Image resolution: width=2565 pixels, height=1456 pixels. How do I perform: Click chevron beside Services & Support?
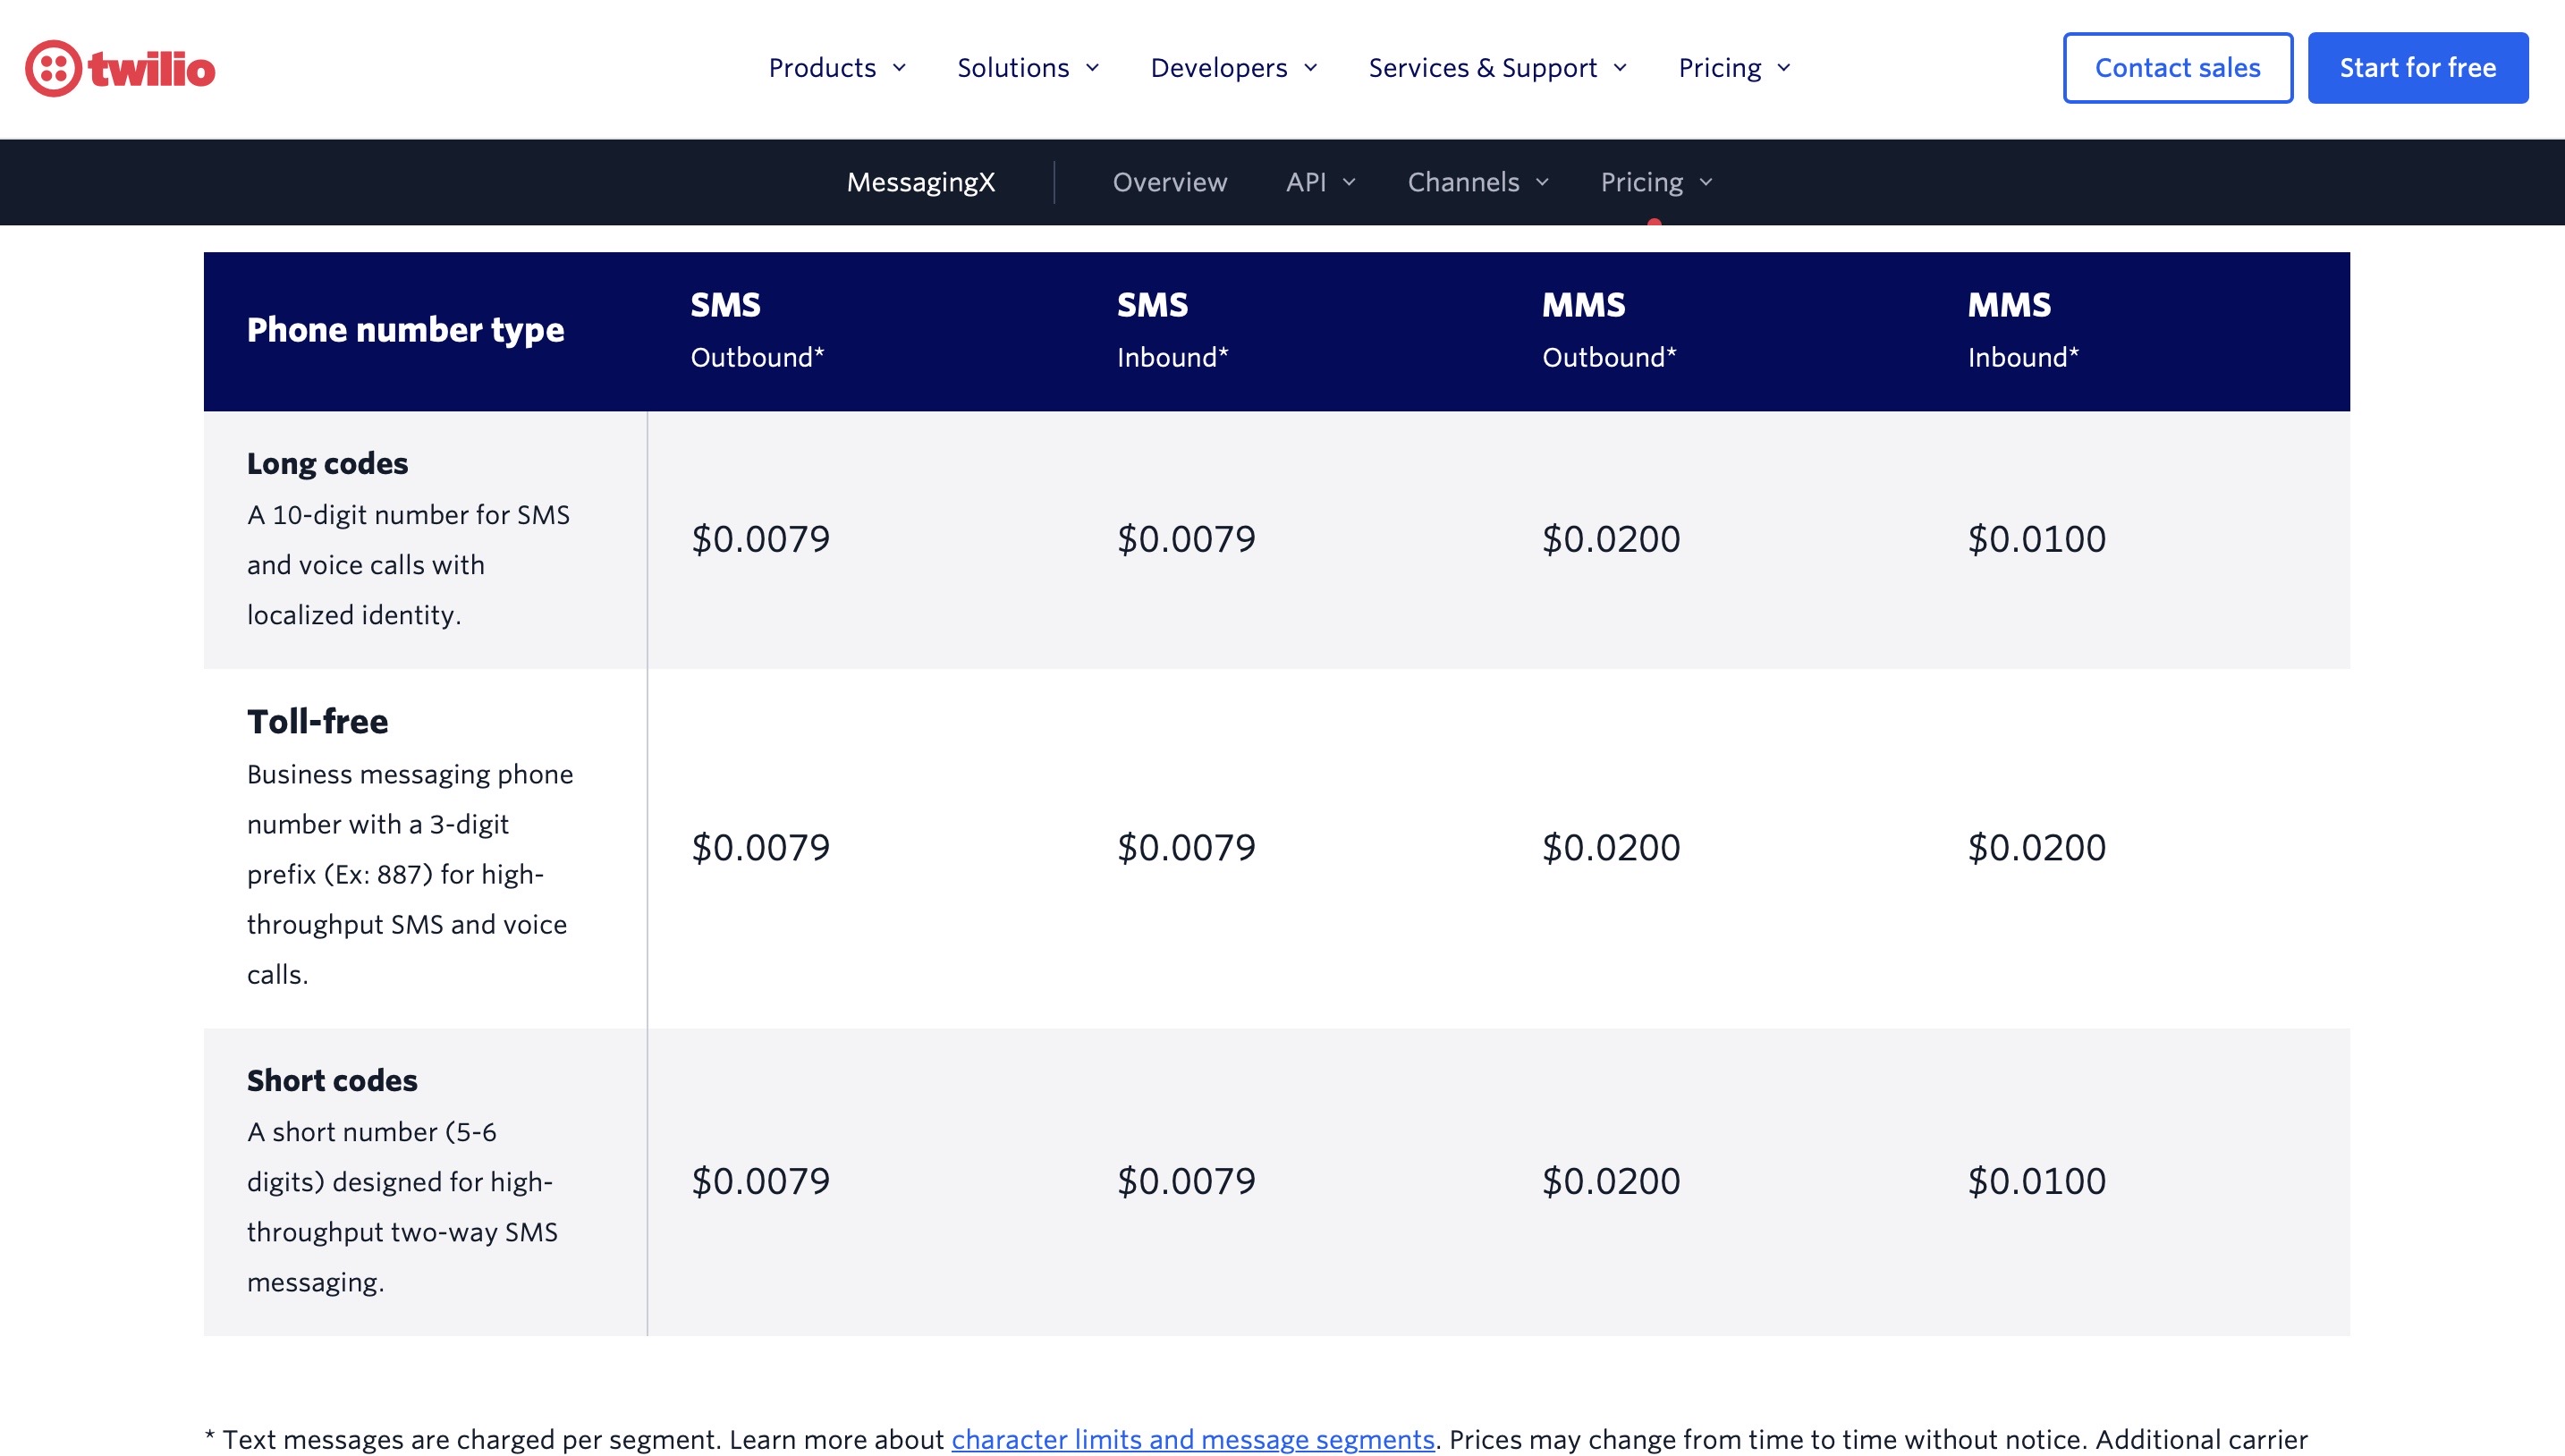click(x=1620, y=68)
